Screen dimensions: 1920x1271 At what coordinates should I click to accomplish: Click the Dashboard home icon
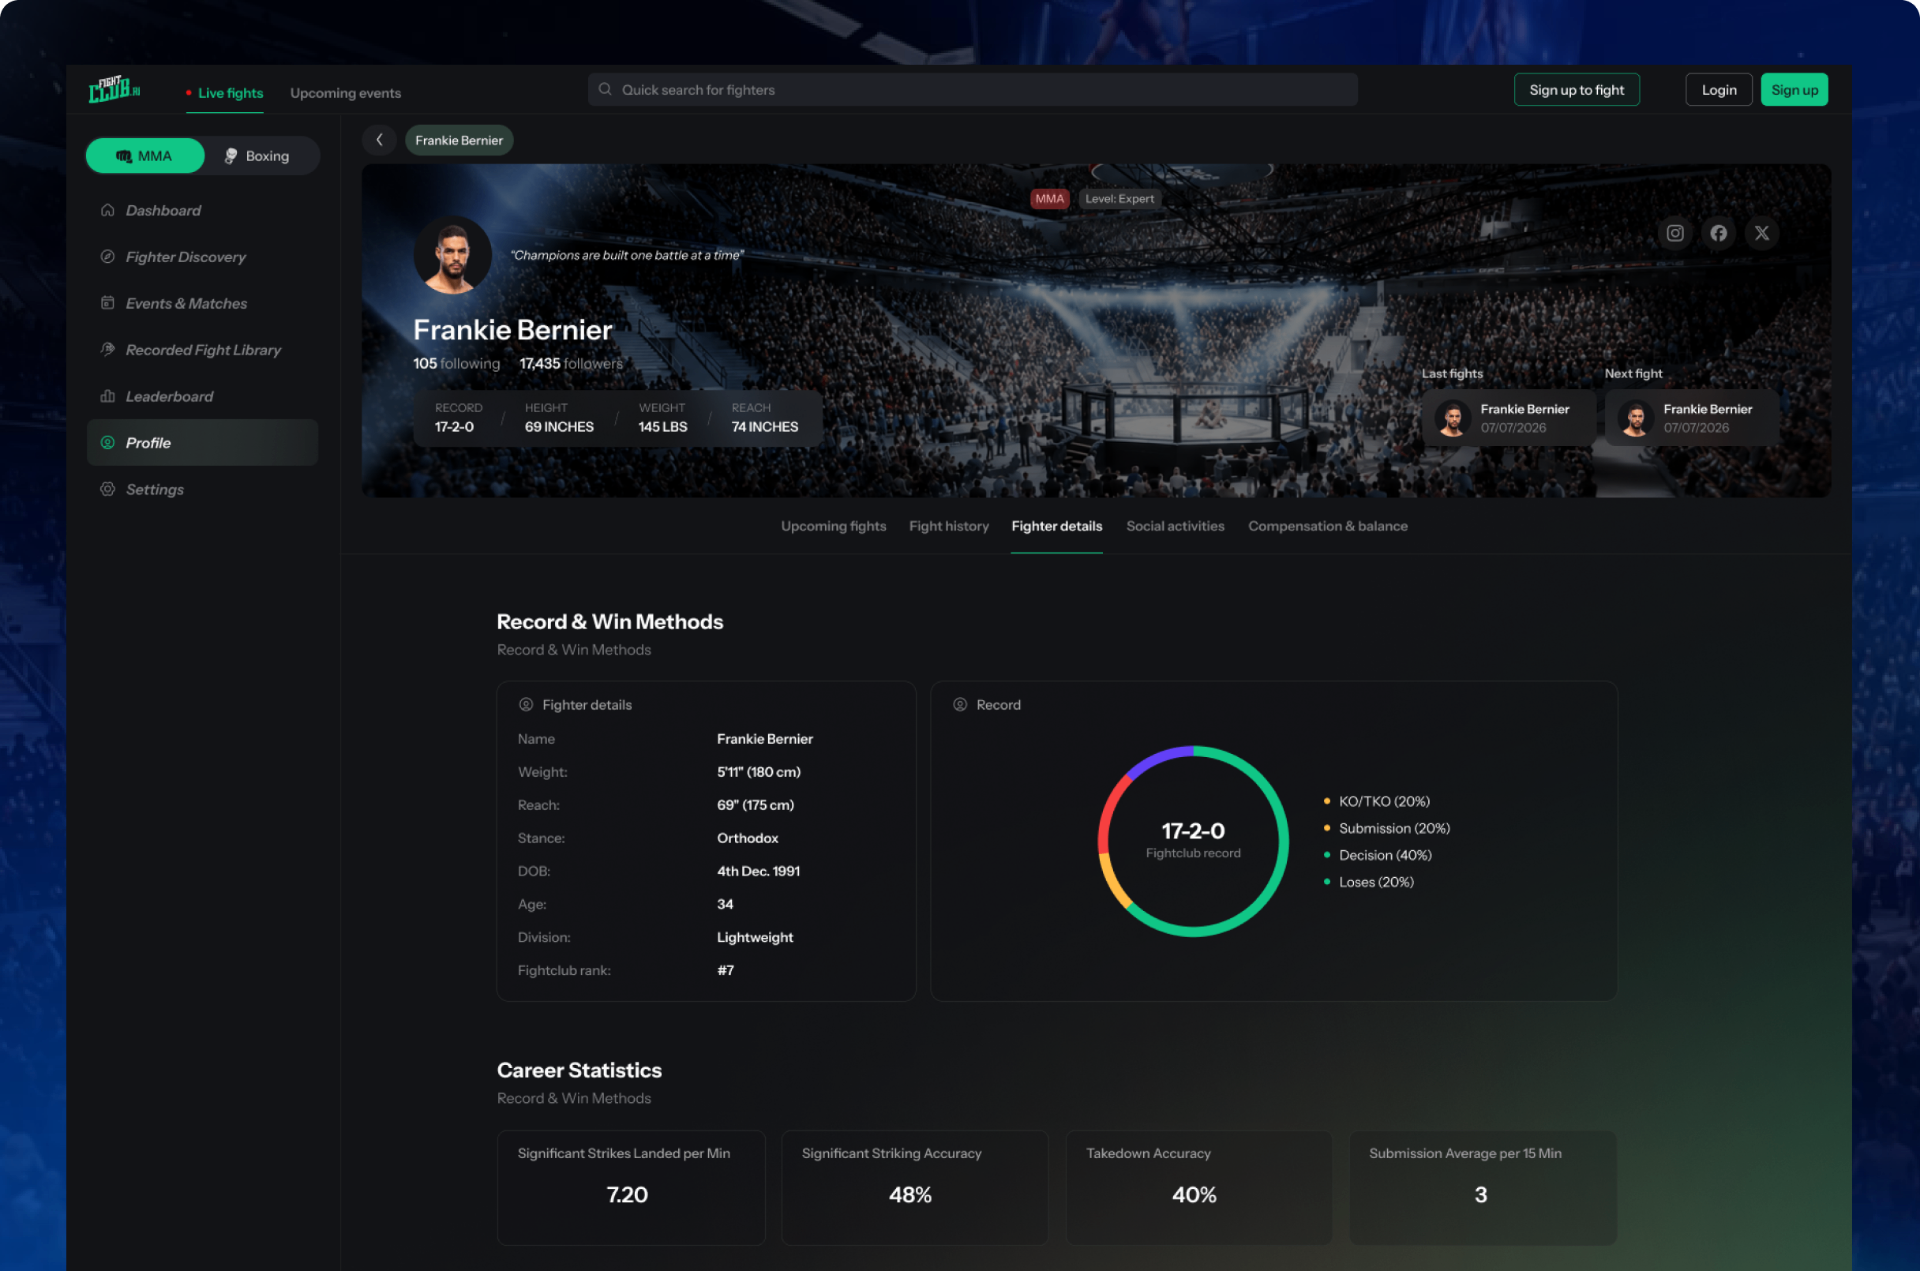pos(108,210)
